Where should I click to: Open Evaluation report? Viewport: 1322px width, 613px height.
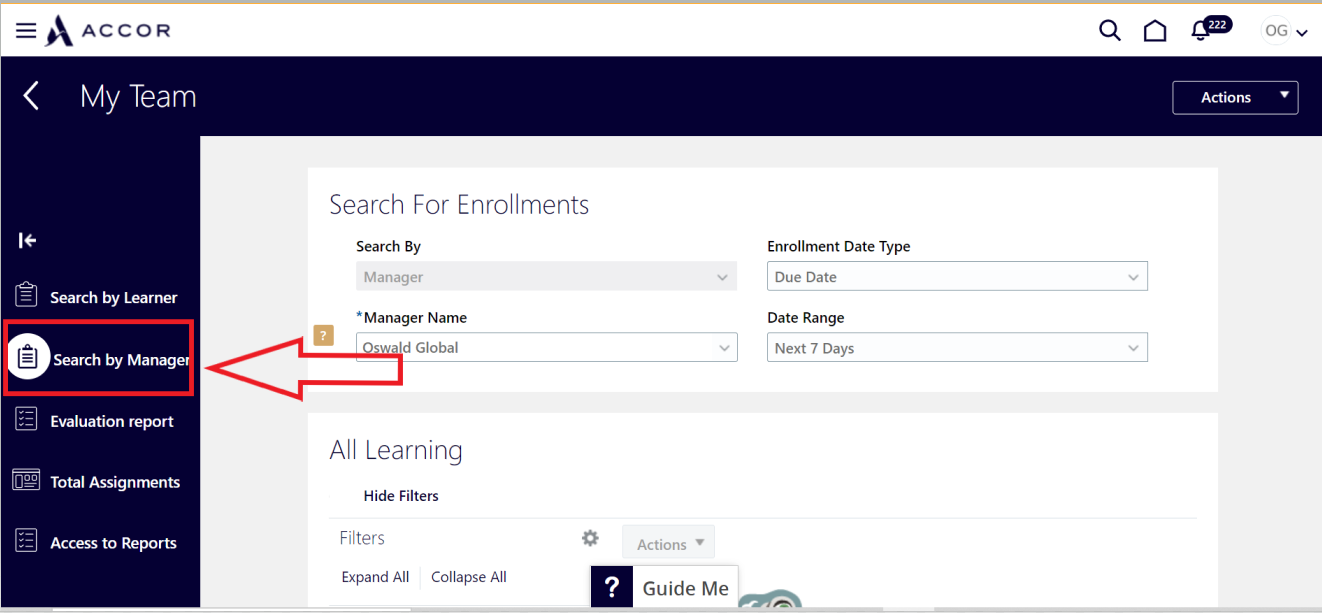point(112,421)
